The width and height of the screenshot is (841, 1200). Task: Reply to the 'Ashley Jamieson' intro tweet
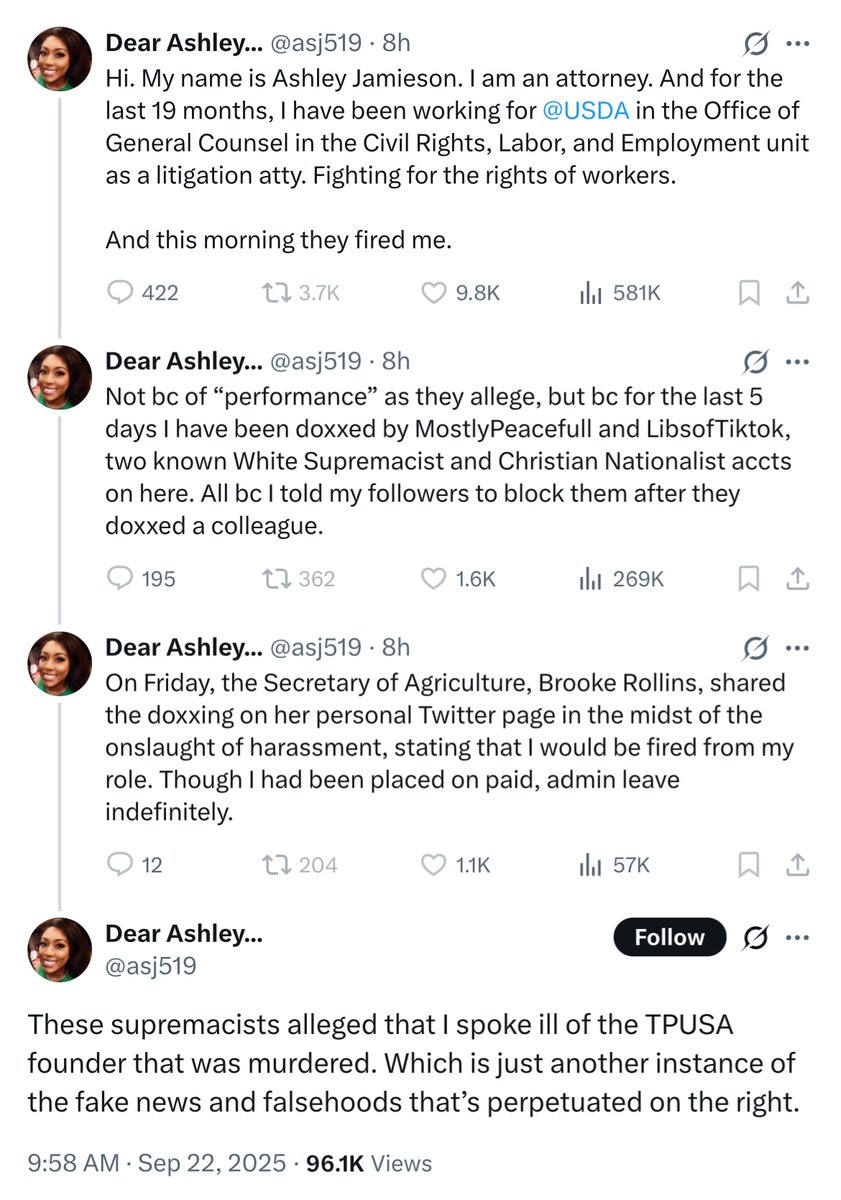pos(121,292)
